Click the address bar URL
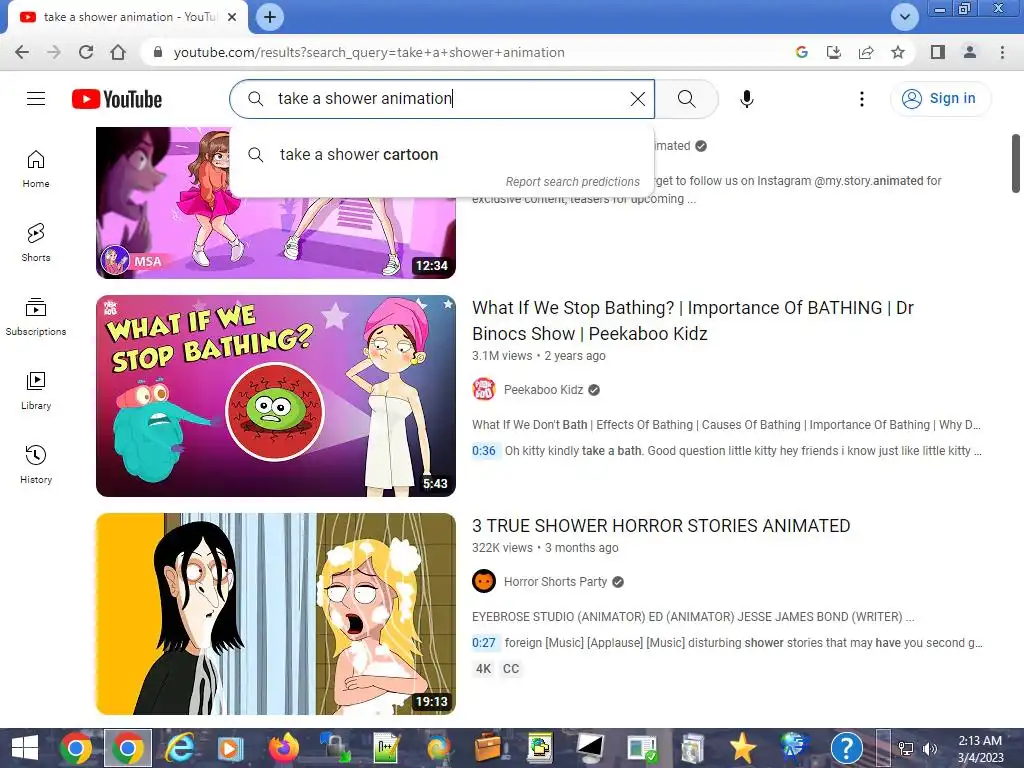 coord(369,52)
